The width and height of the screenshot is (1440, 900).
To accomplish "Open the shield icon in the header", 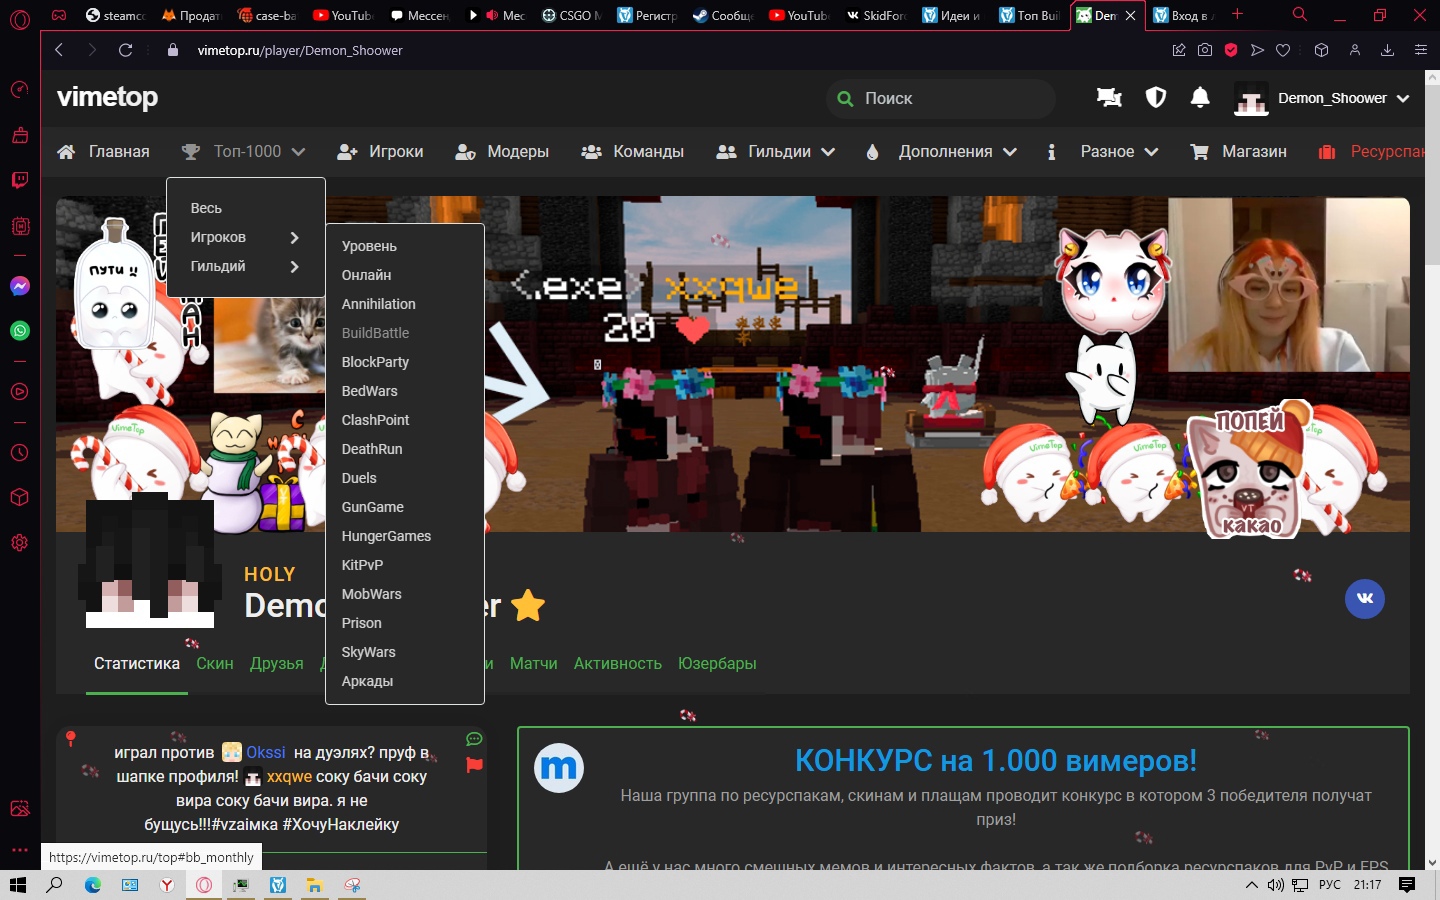I will click(1156, 98).
